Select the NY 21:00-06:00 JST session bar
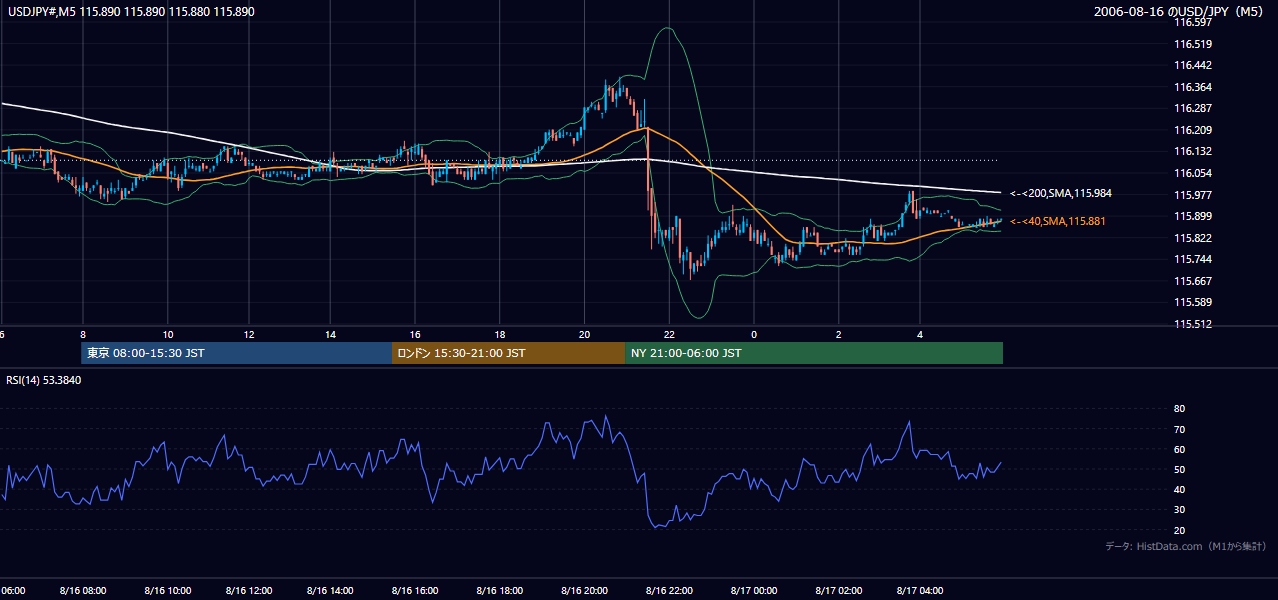1278x600 pixels. pyautogui.click(x=814, y=353)
